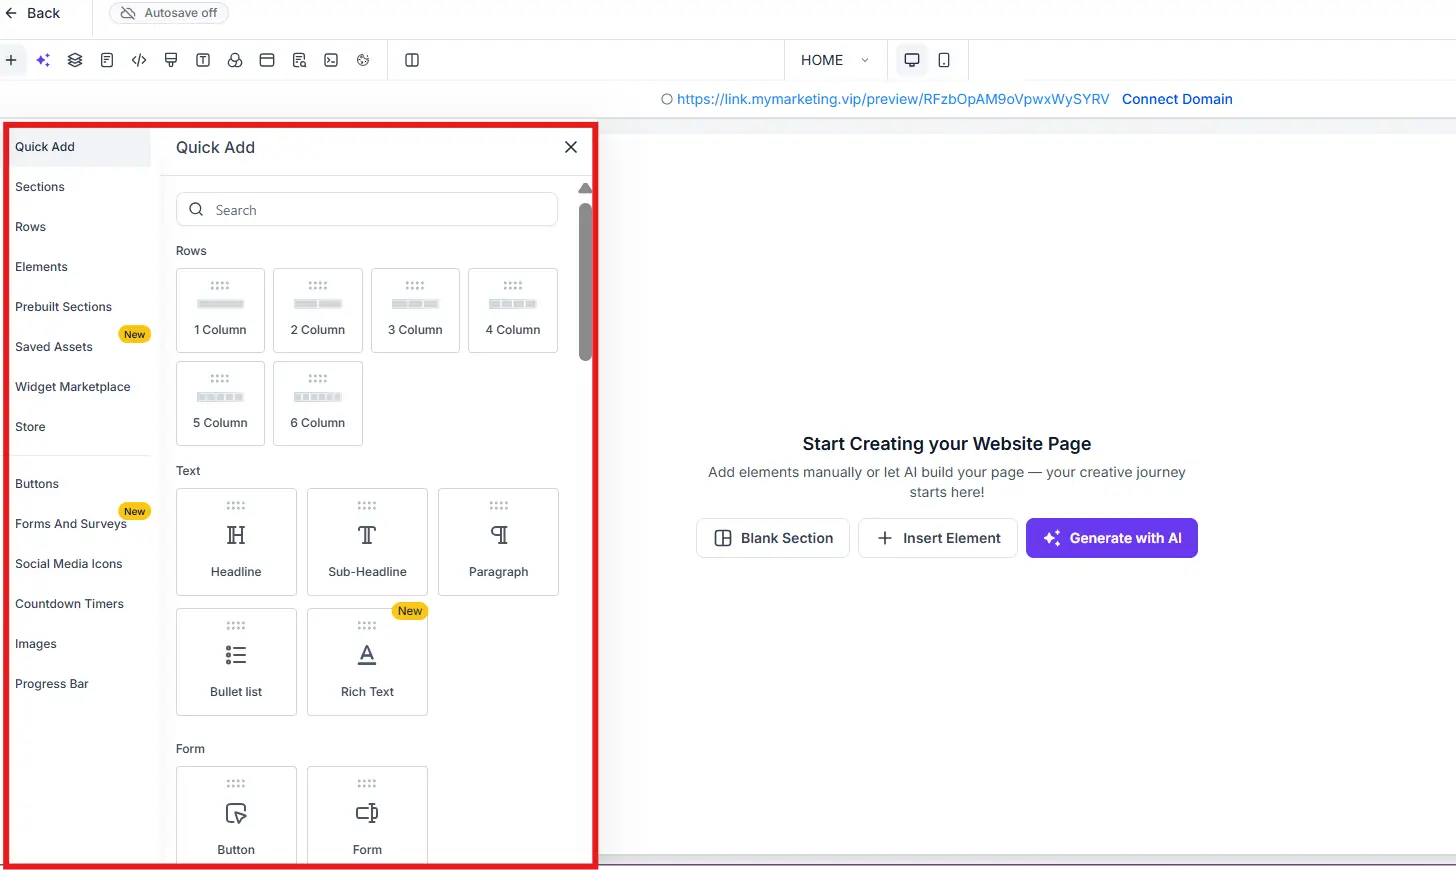Image resolution: width=1456 pixels, height=870 pixels.
Task: Click the page search SEO icon
Action: 299,60
